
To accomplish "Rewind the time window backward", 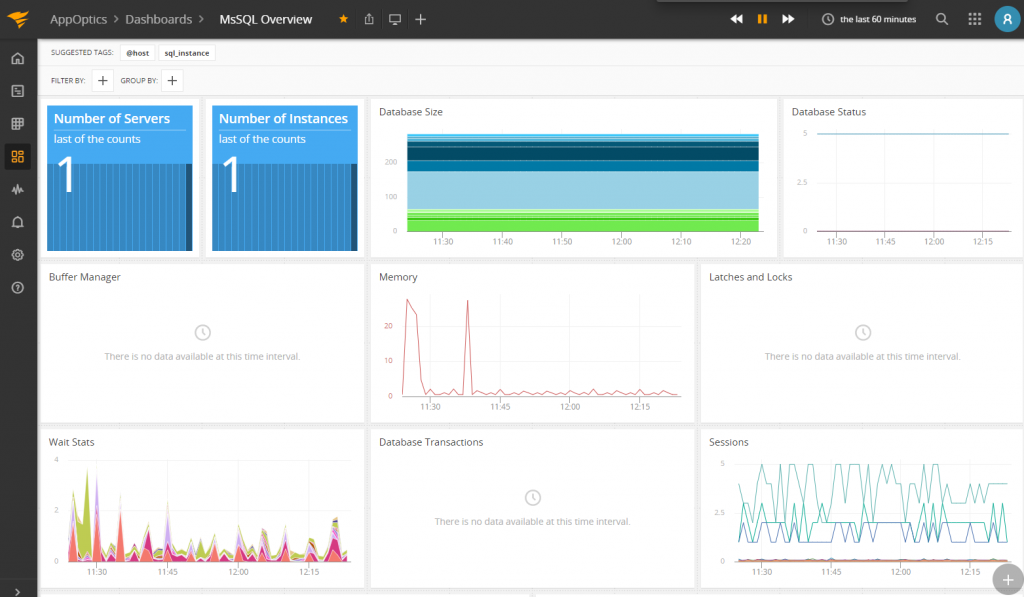I will 736,19.
